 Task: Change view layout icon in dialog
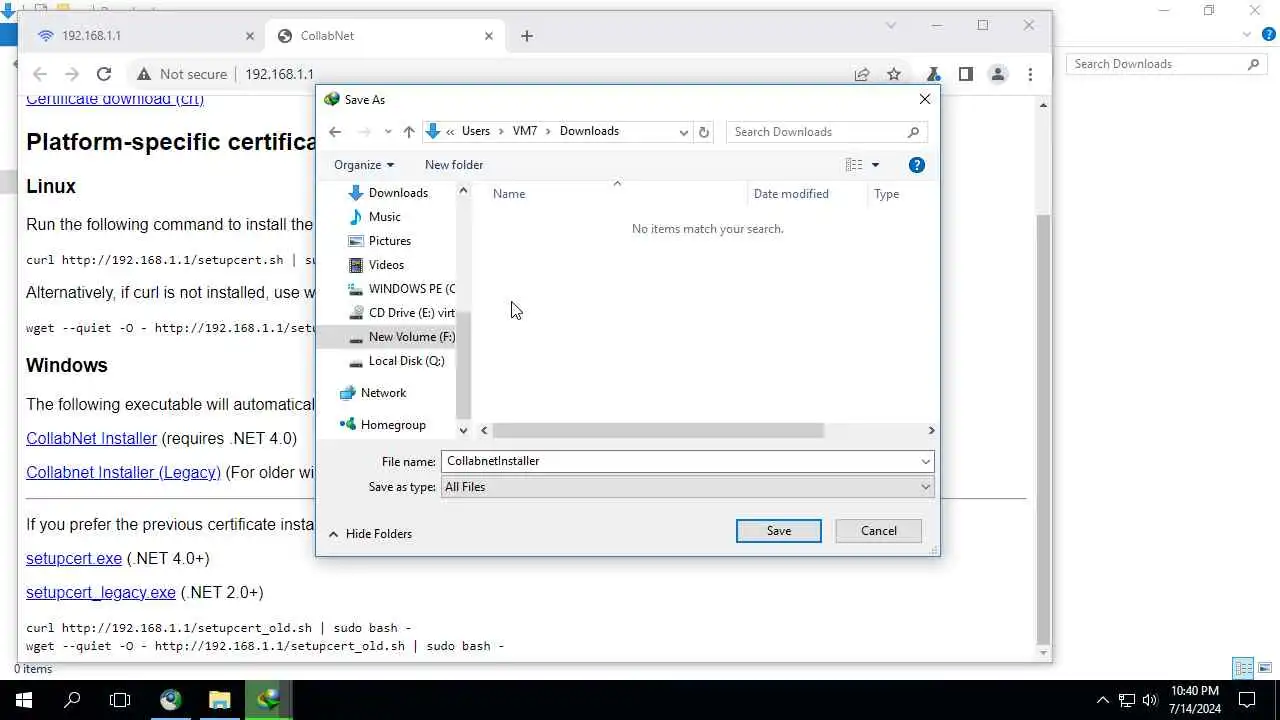[x=854, y=165]
